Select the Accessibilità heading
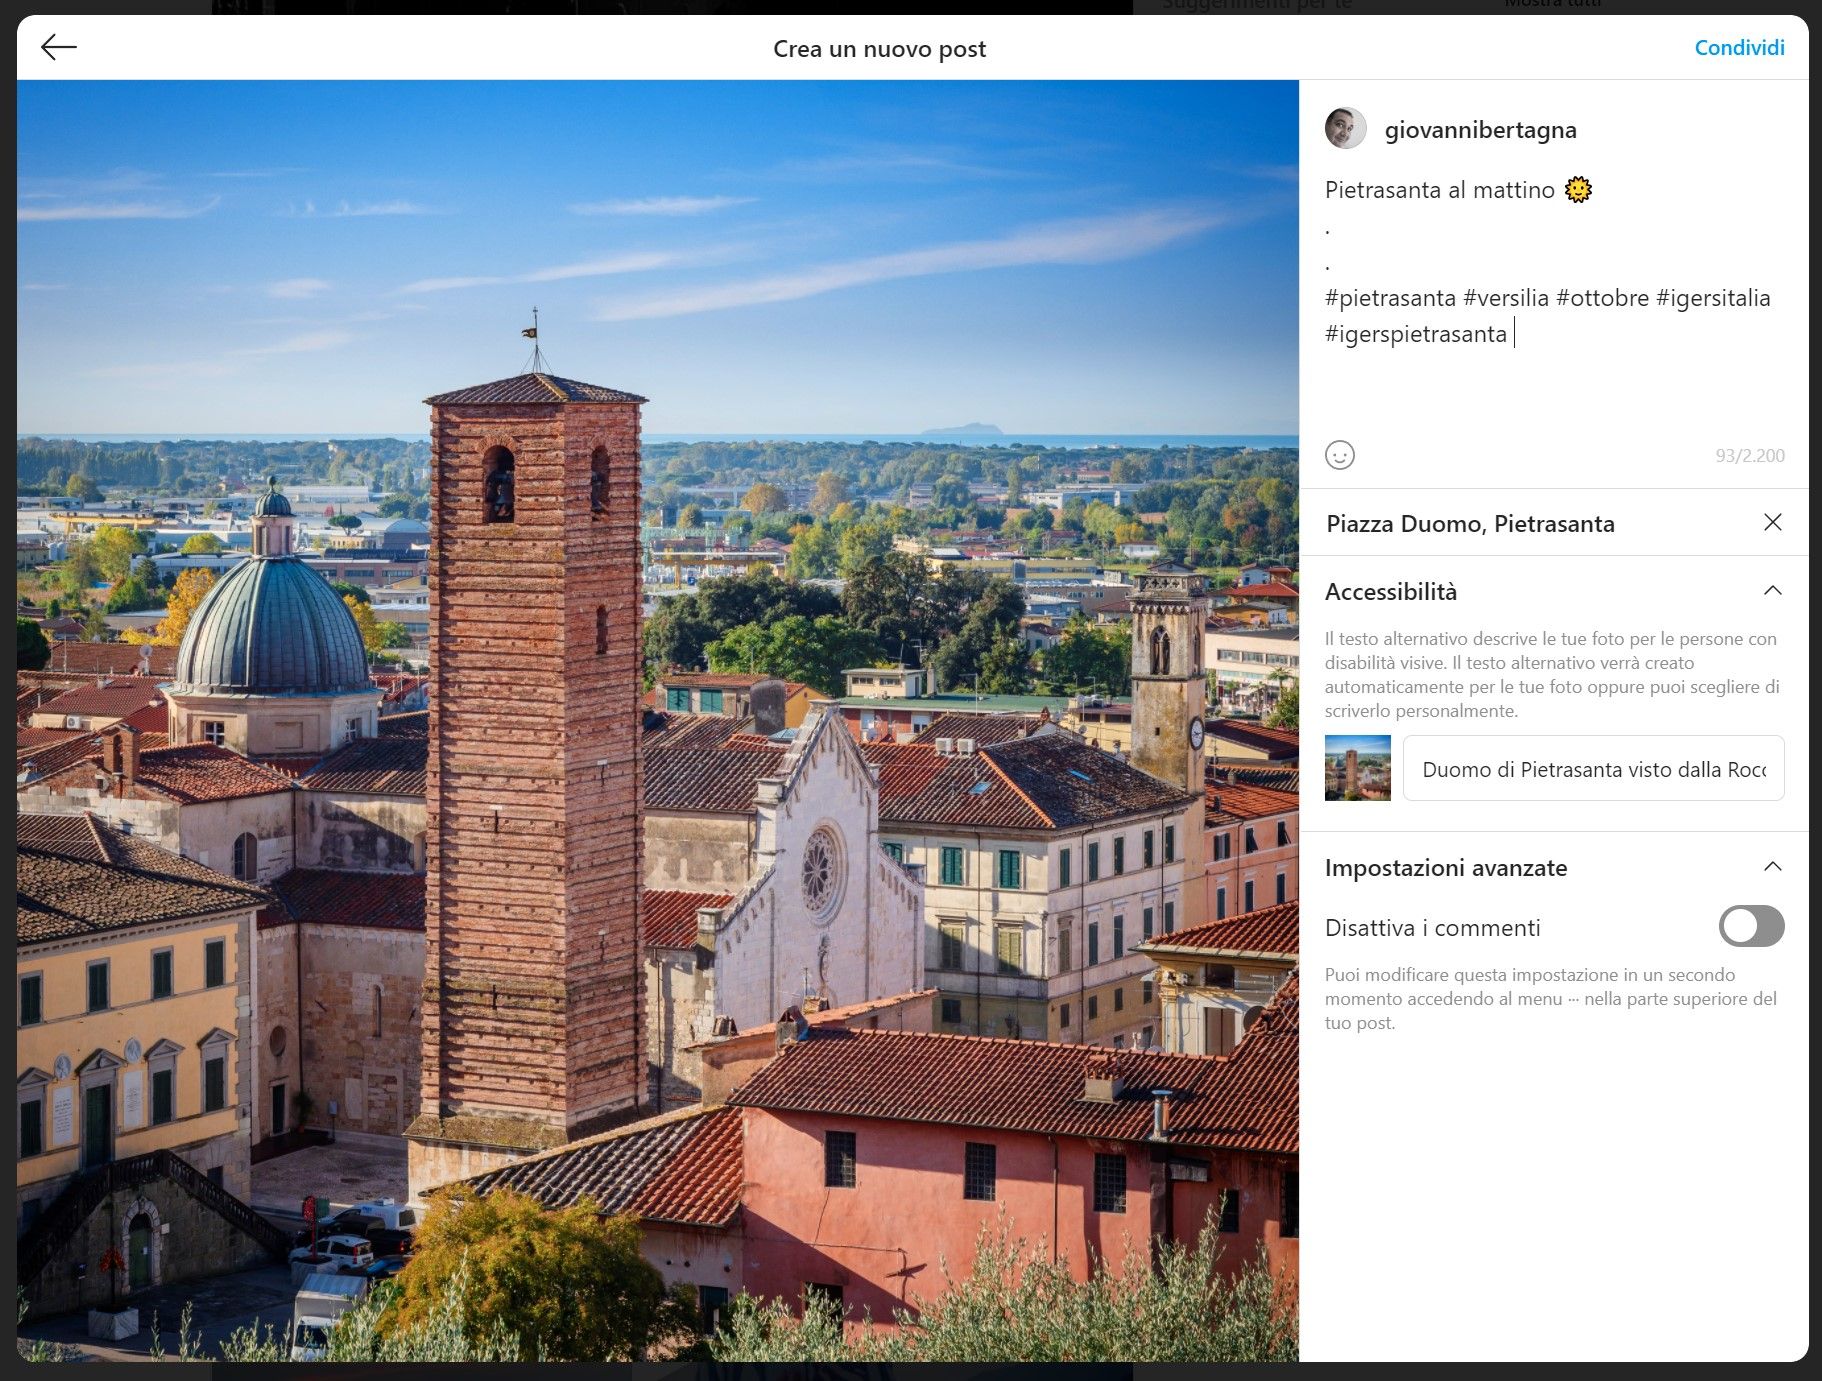This screenshot has height=1381, width=1822. (1390, 592)
